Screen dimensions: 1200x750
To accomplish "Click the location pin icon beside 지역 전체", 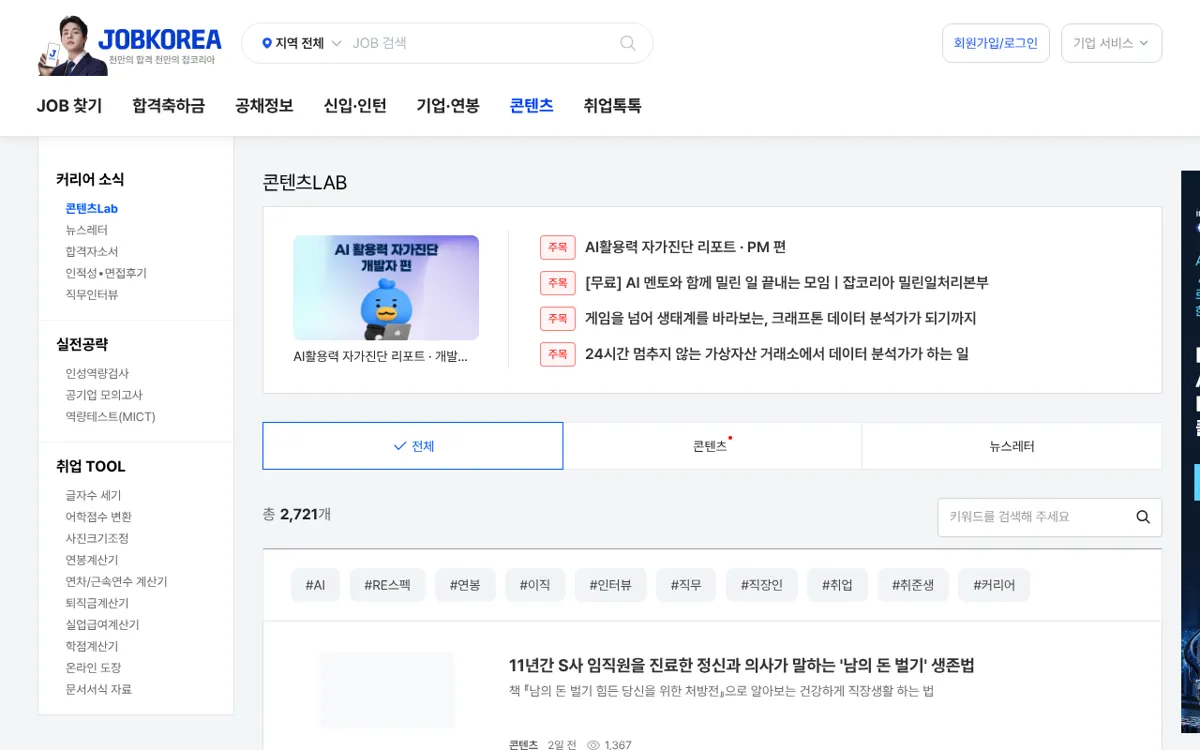I will coord(267,43).
